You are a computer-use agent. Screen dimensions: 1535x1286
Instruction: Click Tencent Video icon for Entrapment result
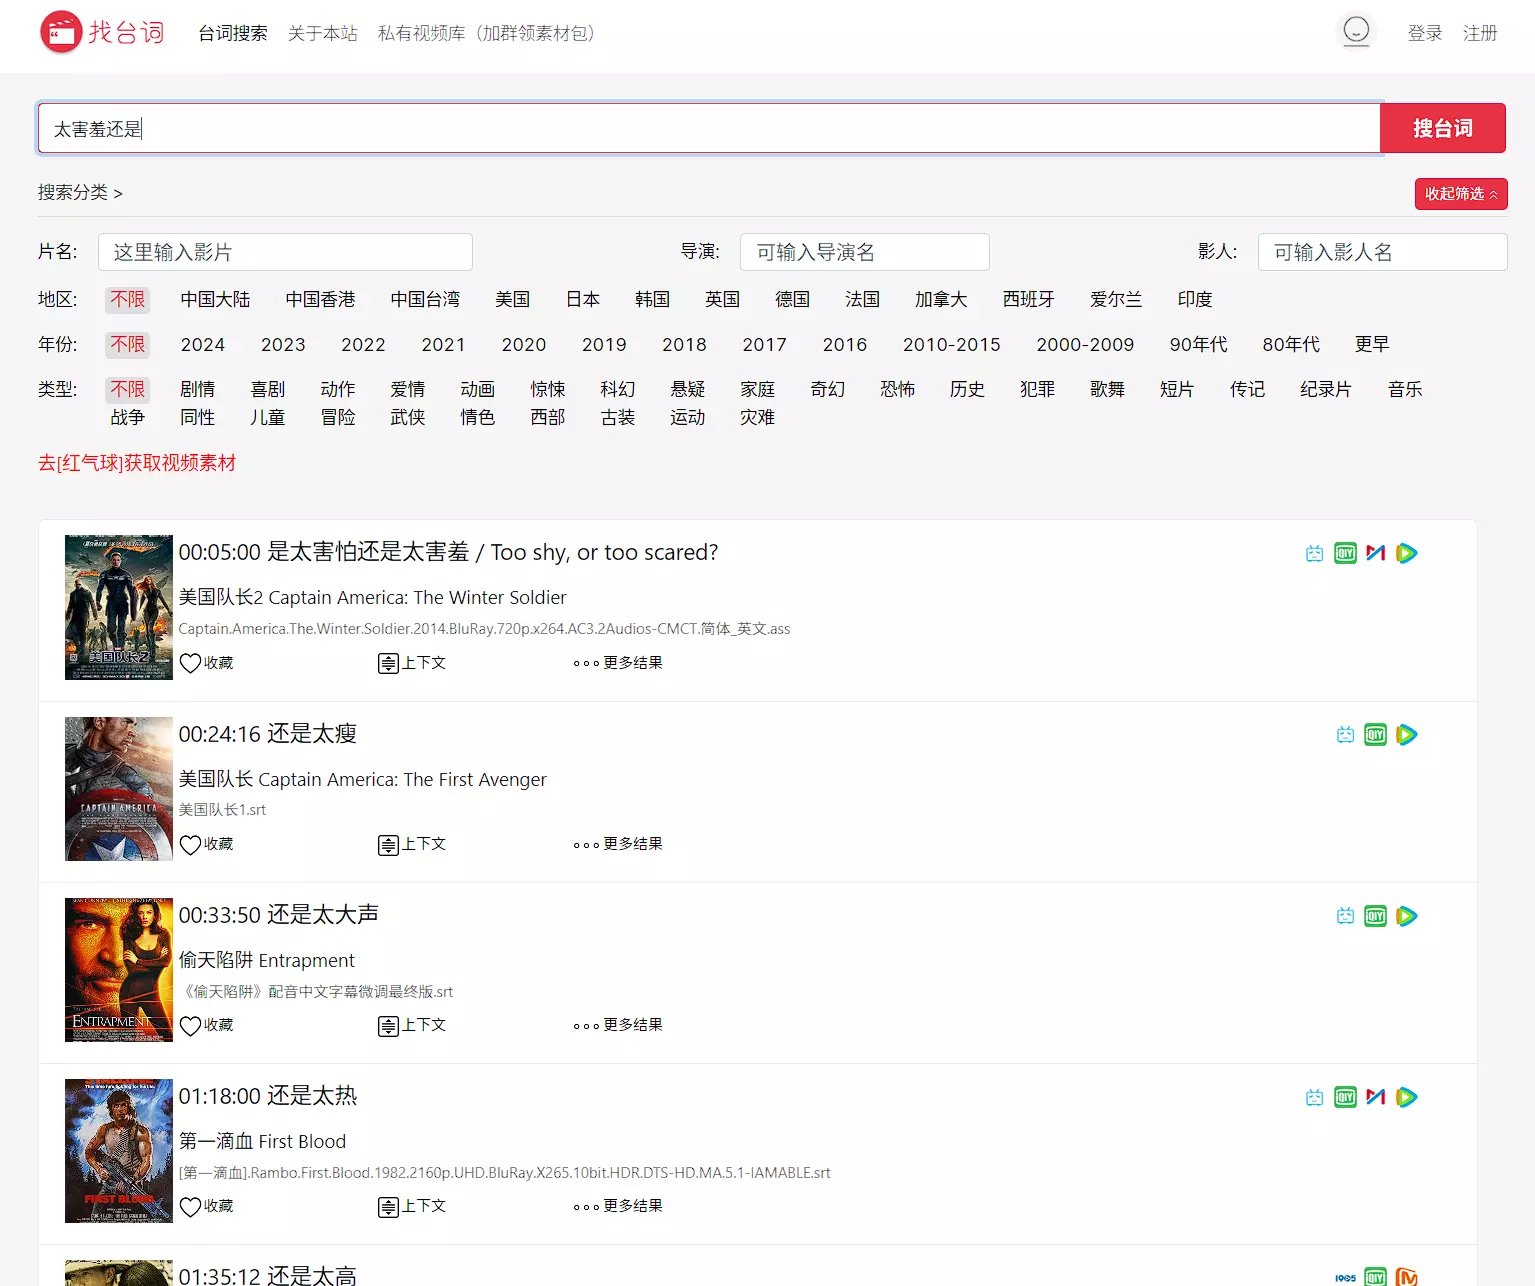[x=1406, y=916]
